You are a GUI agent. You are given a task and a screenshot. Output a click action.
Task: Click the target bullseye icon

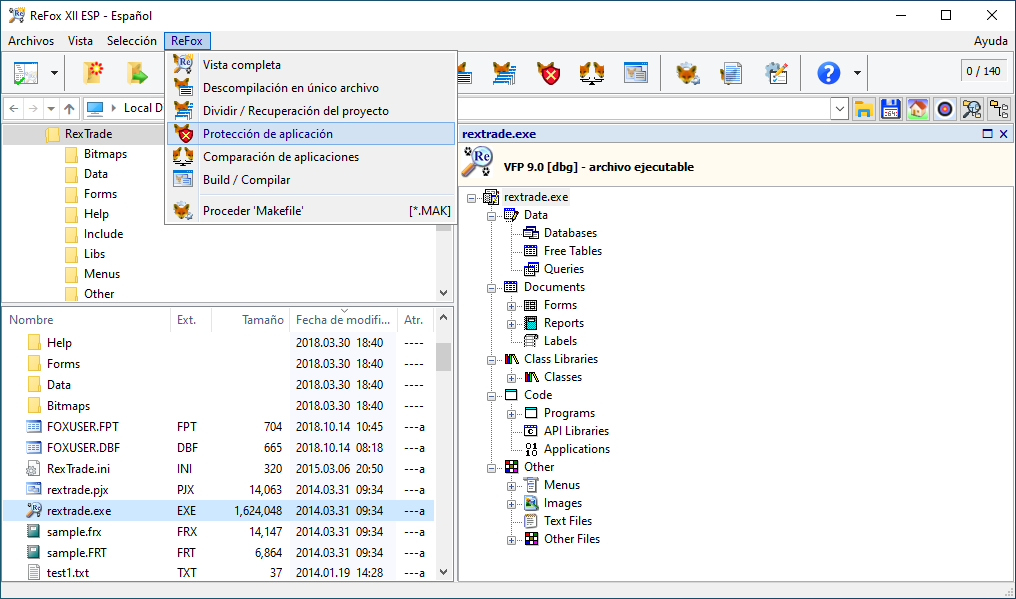point(945,109)
